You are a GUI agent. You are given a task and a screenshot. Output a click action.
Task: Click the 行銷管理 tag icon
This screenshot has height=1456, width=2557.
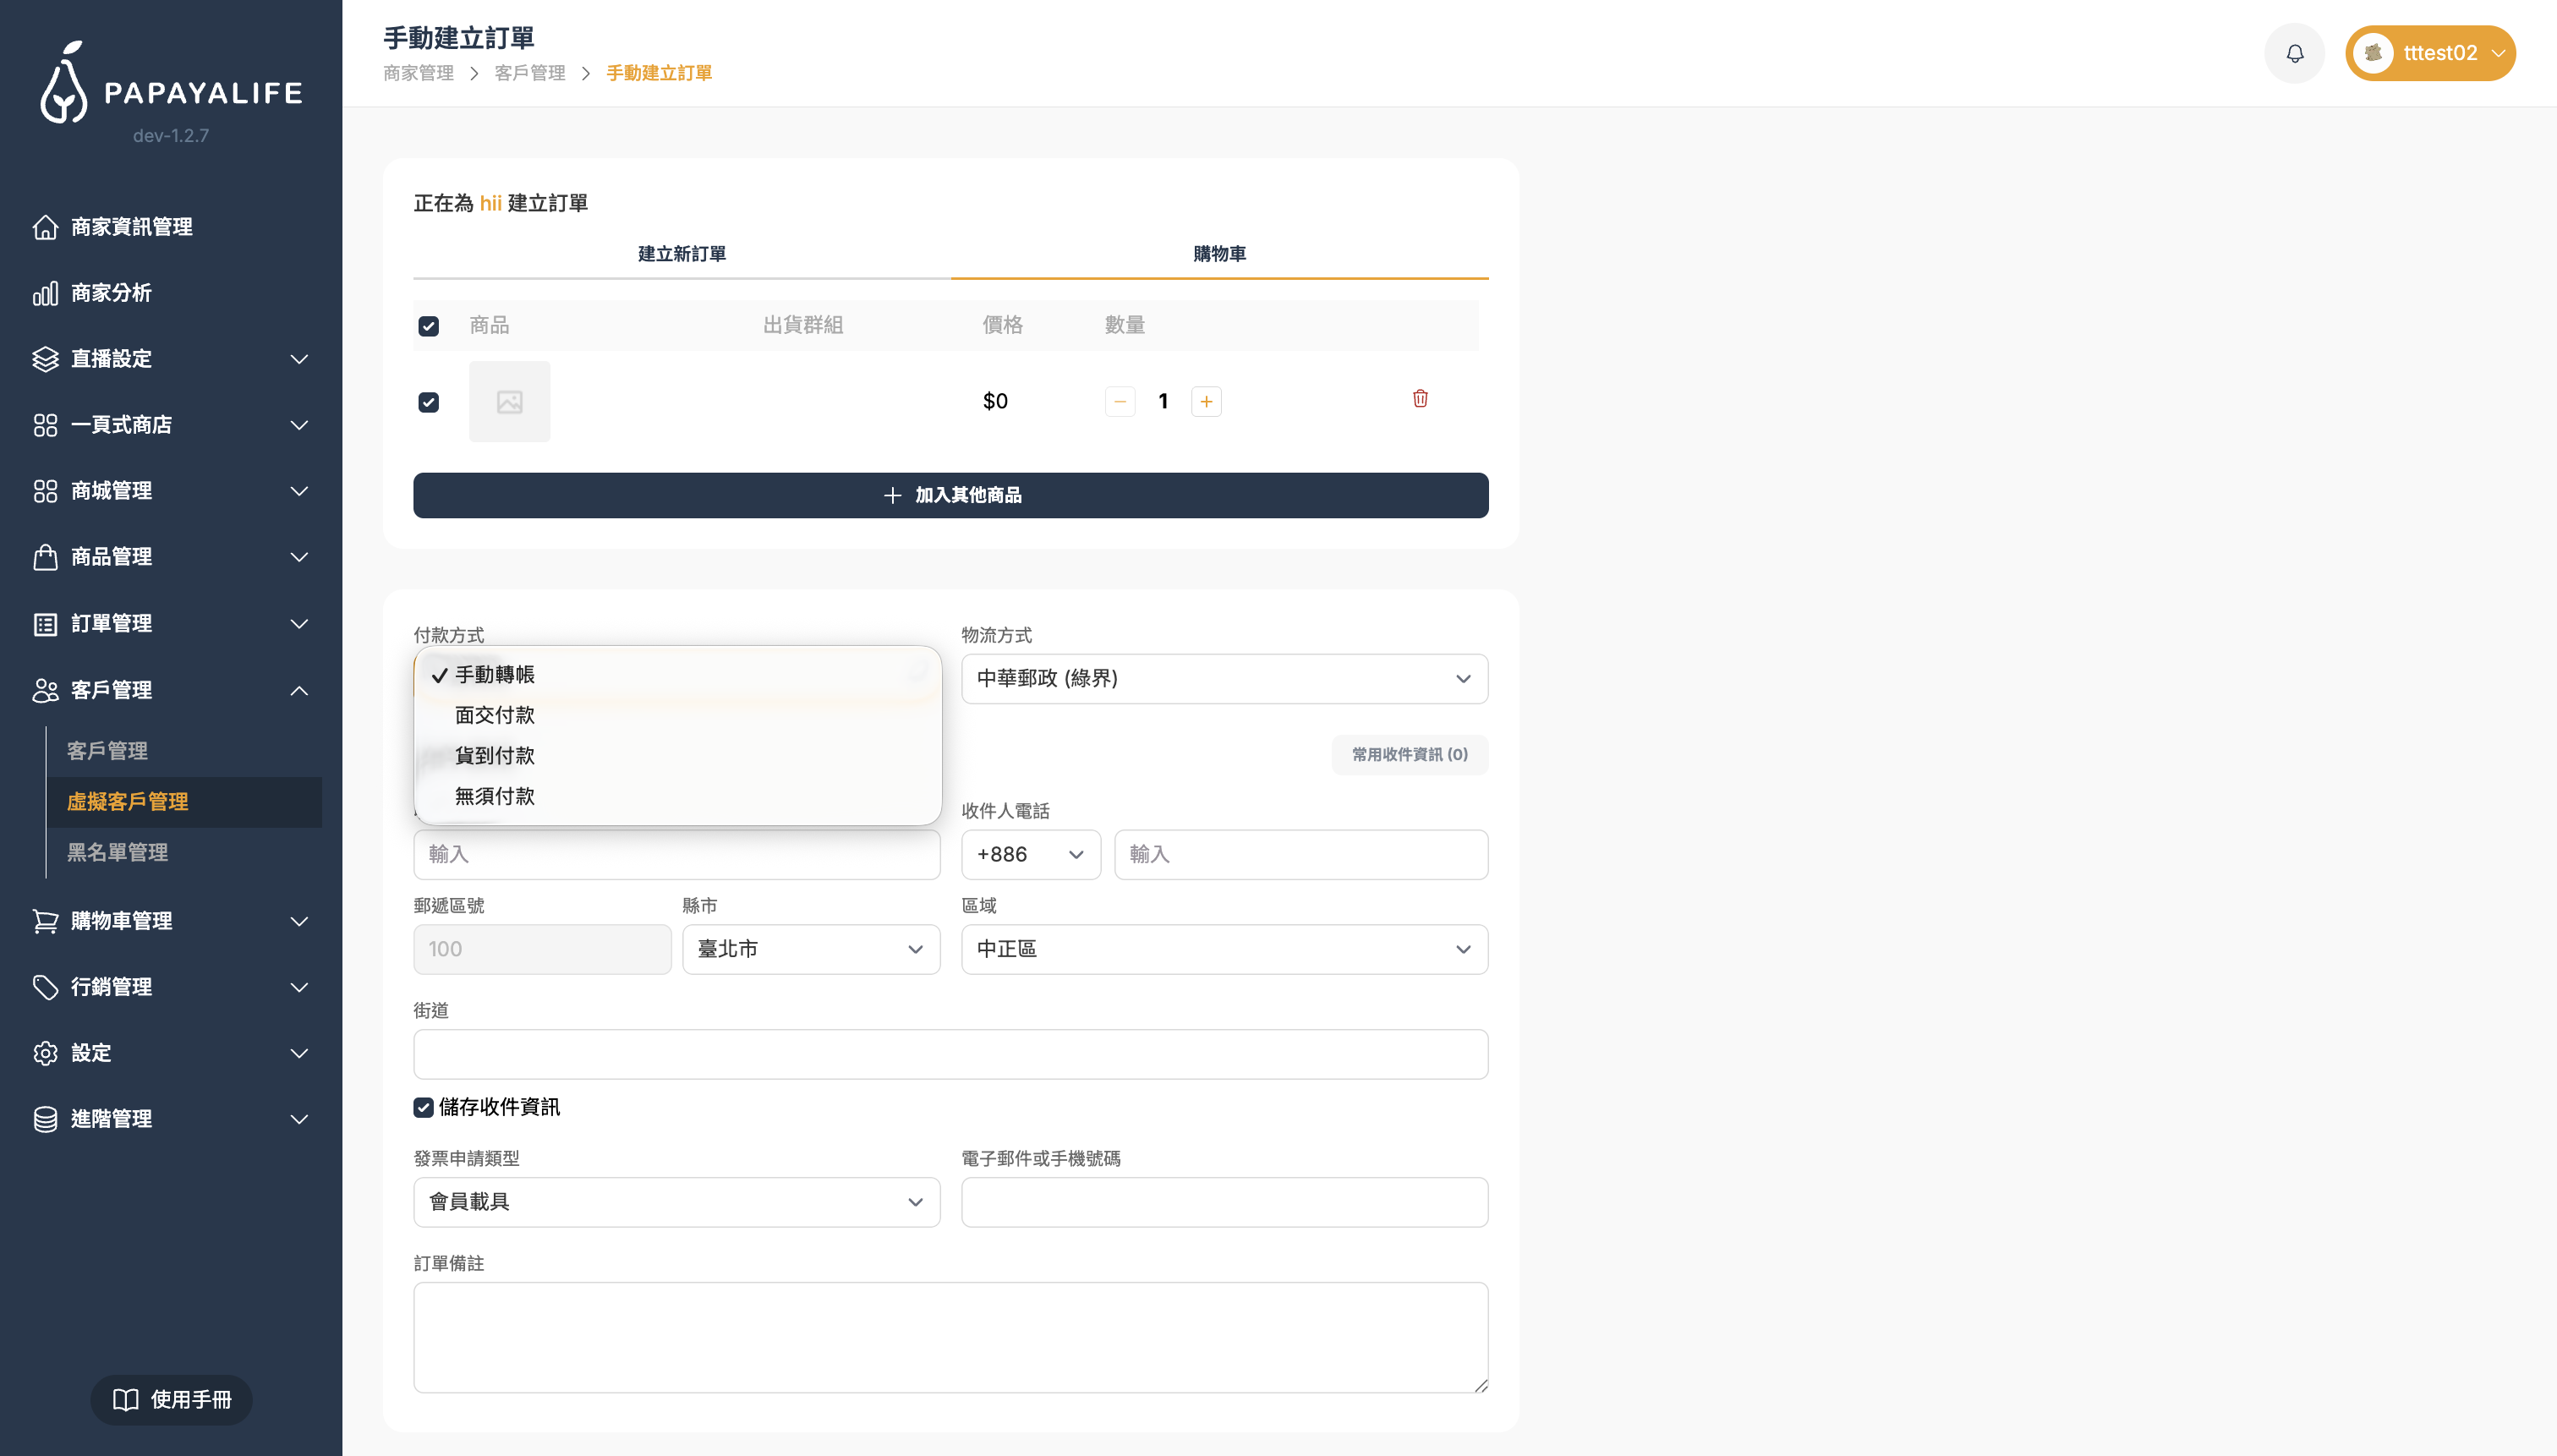coord(46,987)
